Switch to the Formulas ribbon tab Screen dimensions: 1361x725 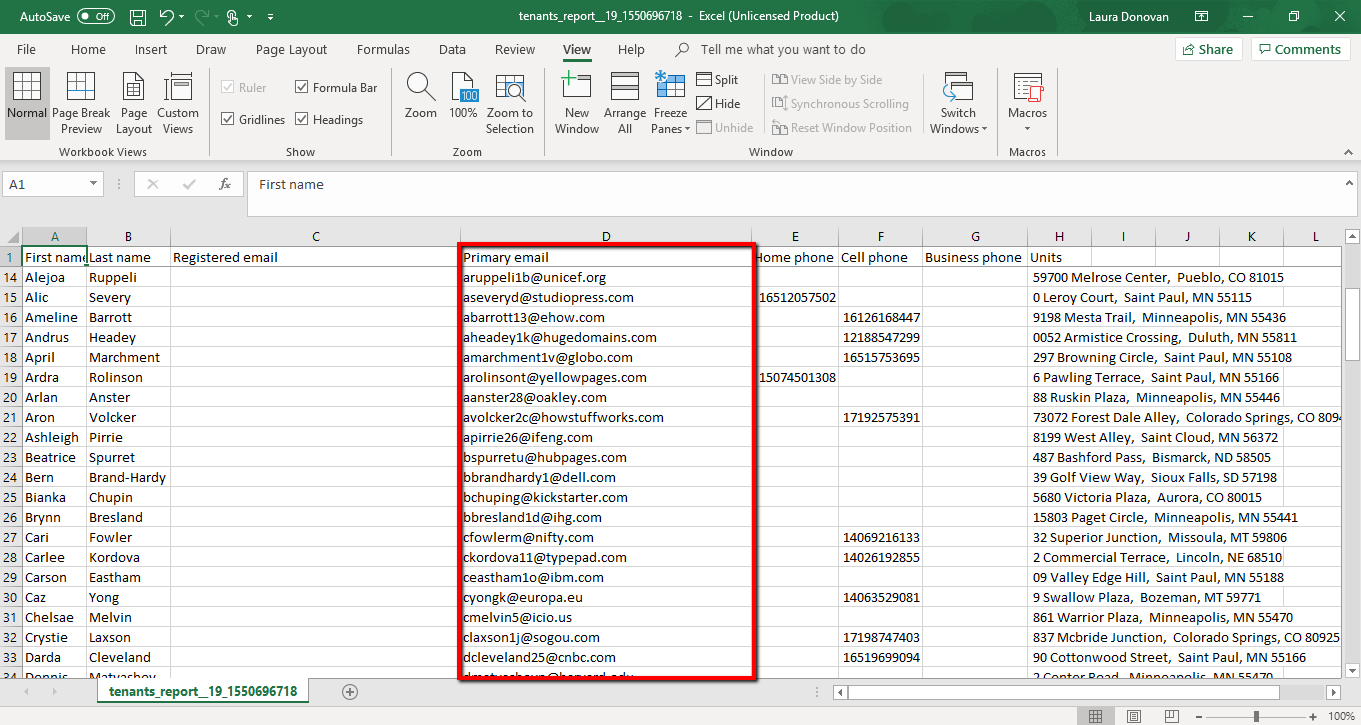383,50
